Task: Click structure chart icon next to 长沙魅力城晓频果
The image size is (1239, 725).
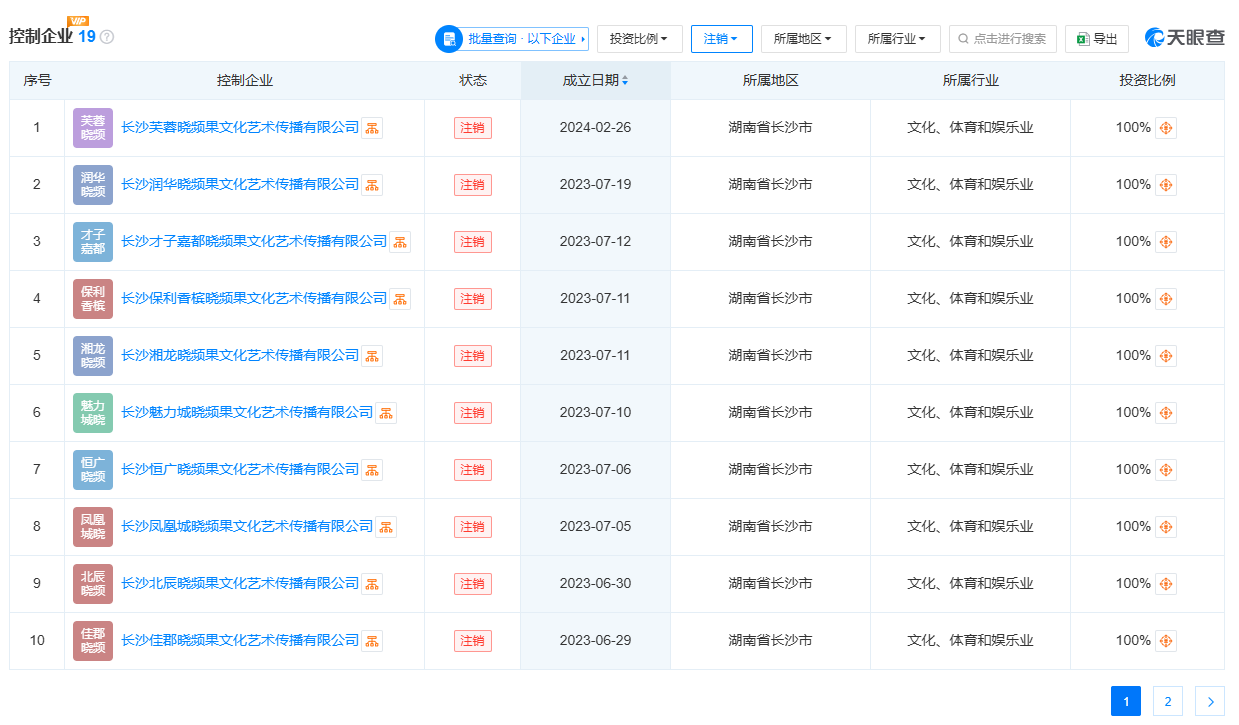Action: pyautogui.click(x=386, y=413)
